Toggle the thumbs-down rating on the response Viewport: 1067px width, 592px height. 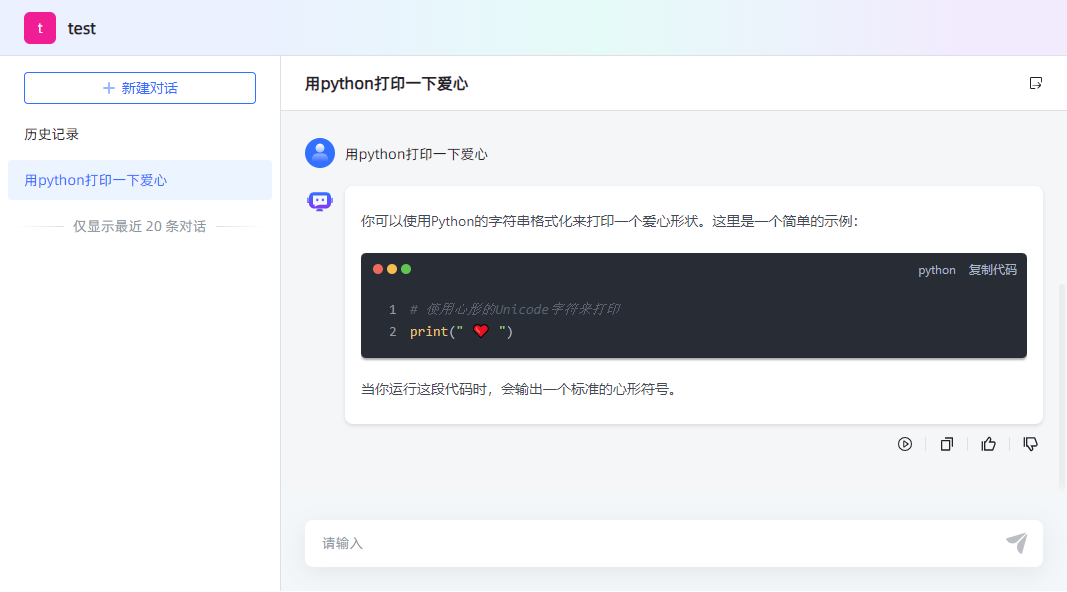click(1030, 444)
